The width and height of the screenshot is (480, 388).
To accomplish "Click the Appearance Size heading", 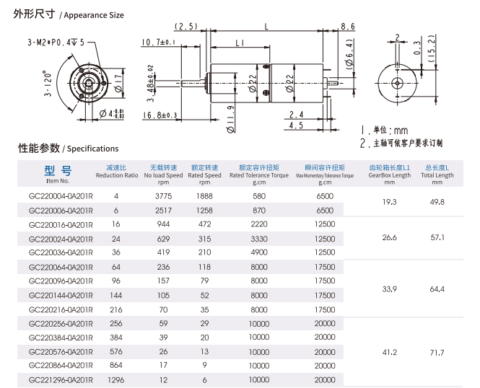I will click(x=69, y=15).
